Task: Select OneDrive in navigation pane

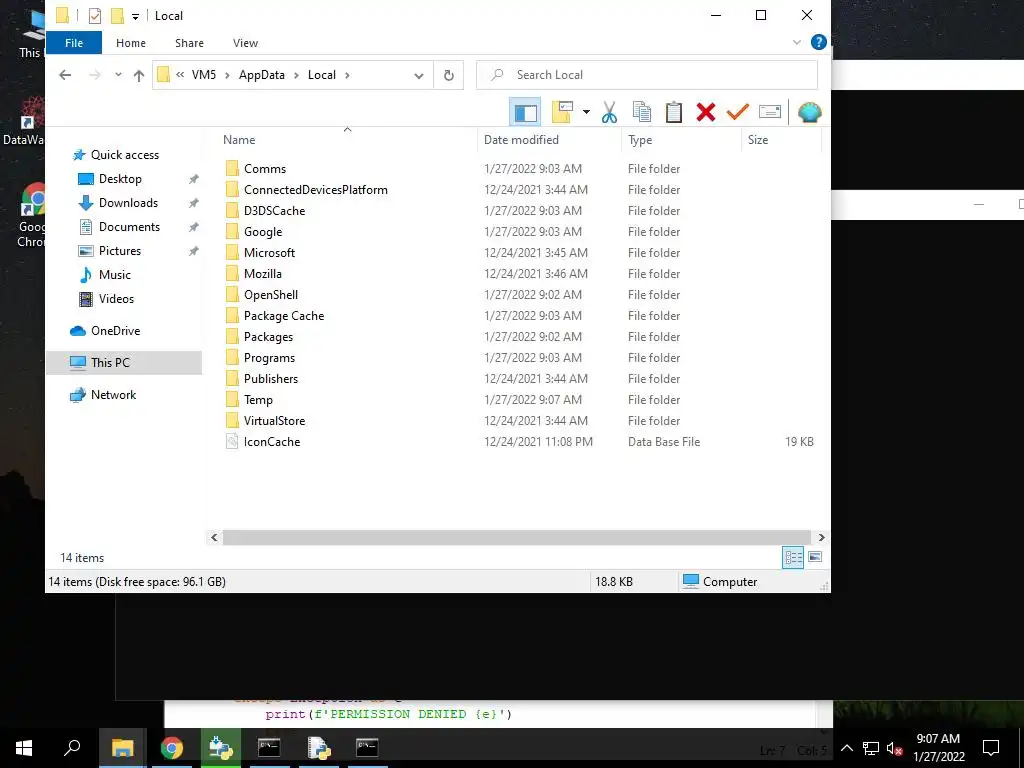Action: pyautogui.click(x=116, y=331)
